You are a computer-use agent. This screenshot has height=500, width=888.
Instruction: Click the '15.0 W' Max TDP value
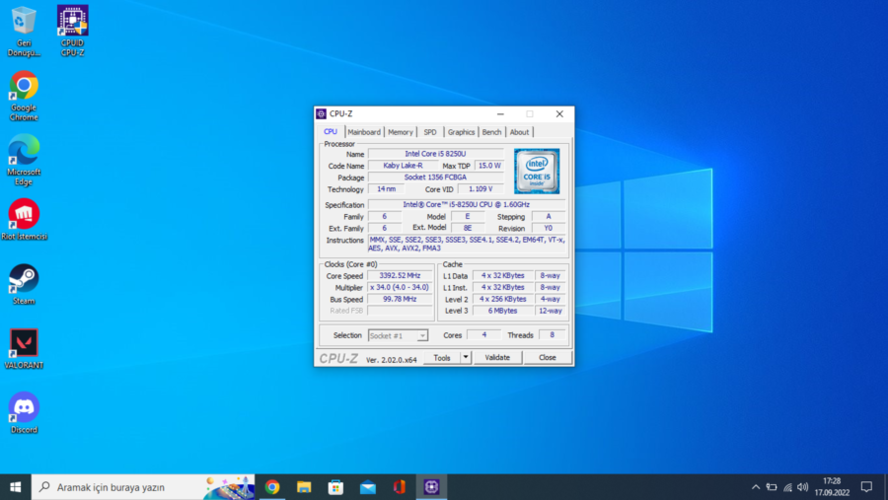pos(489,165)
